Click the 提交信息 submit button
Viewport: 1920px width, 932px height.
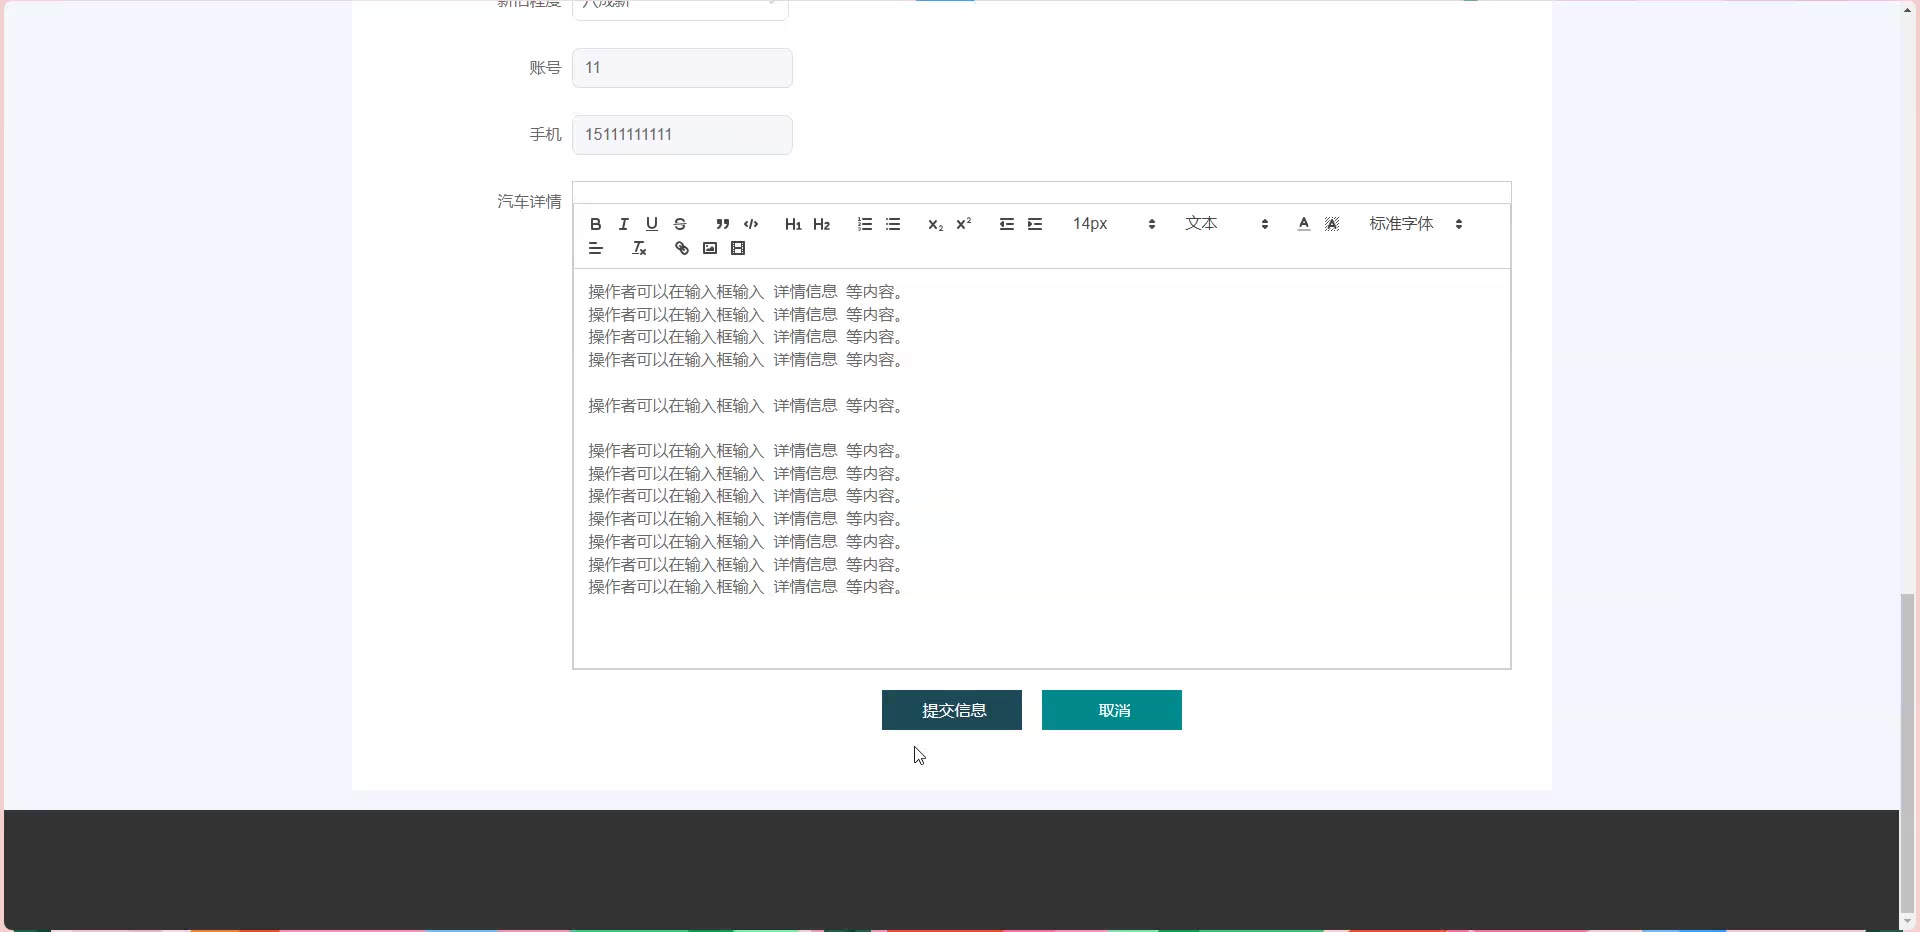pos(951,710)
